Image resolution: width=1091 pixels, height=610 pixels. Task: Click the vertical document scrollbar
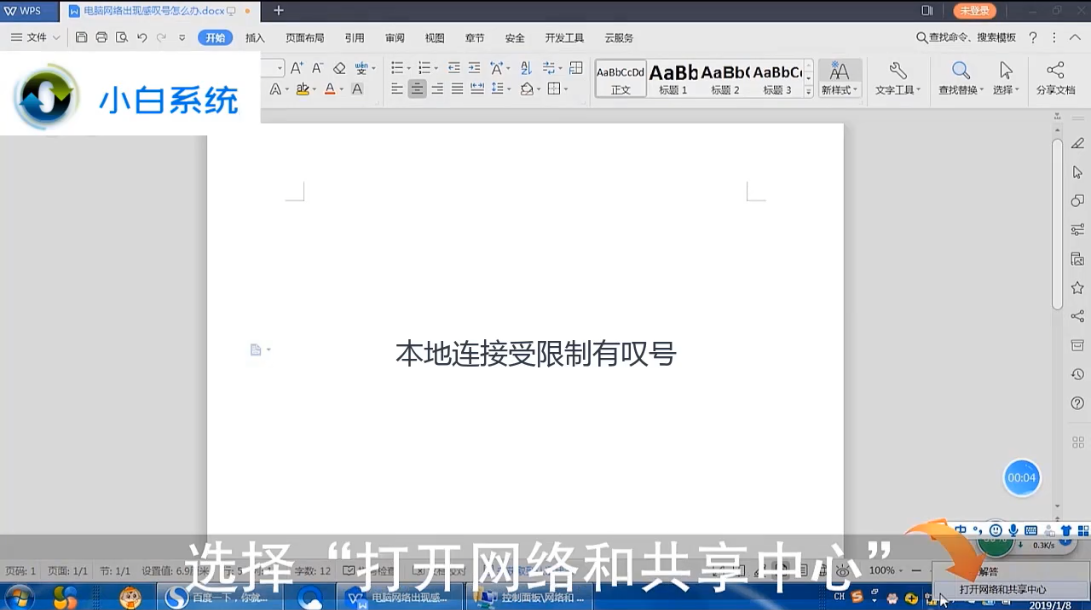1058,223
